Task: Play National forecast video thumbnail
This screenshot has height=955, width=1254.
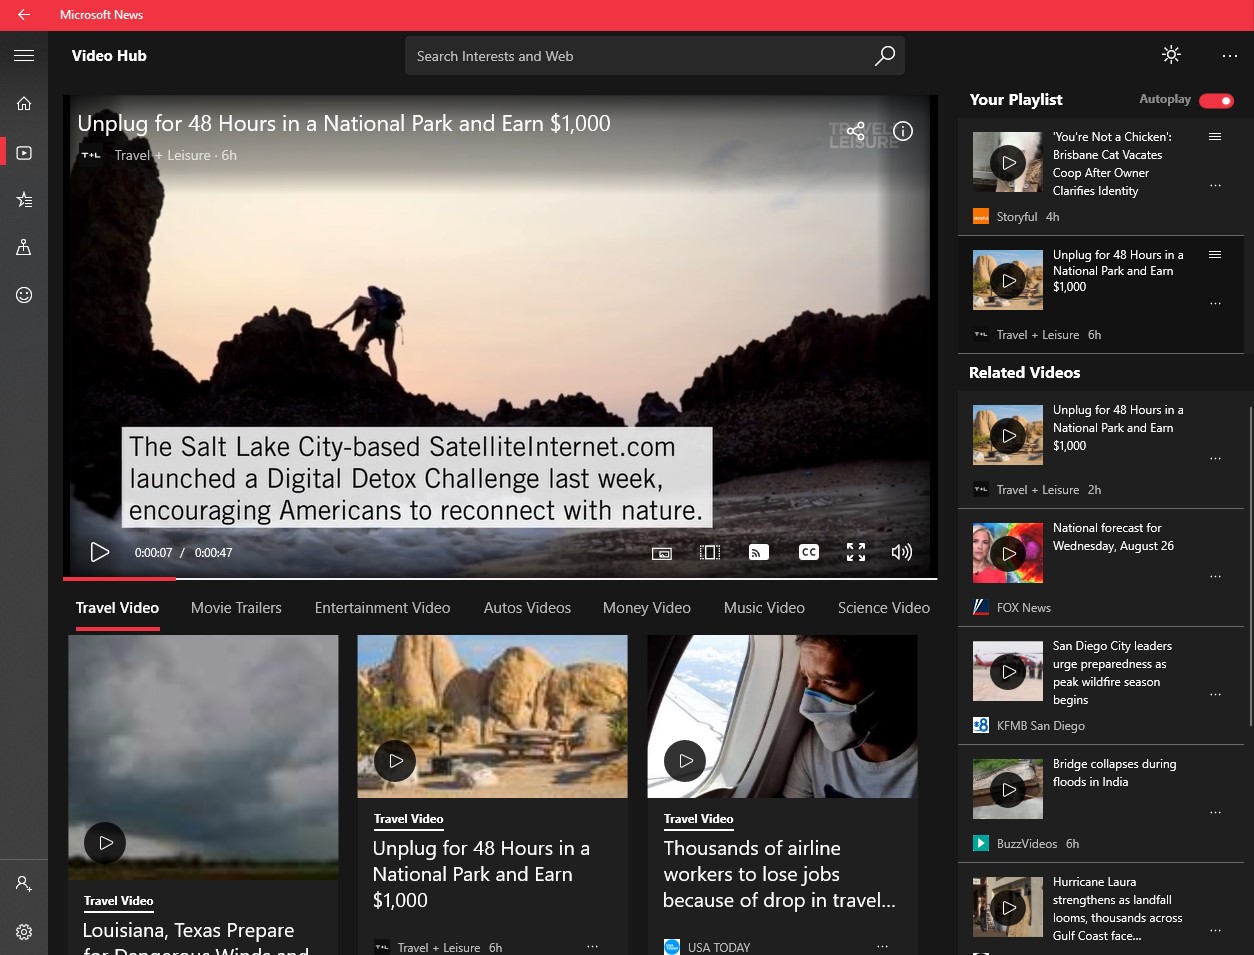Action: click(1008, 553)
